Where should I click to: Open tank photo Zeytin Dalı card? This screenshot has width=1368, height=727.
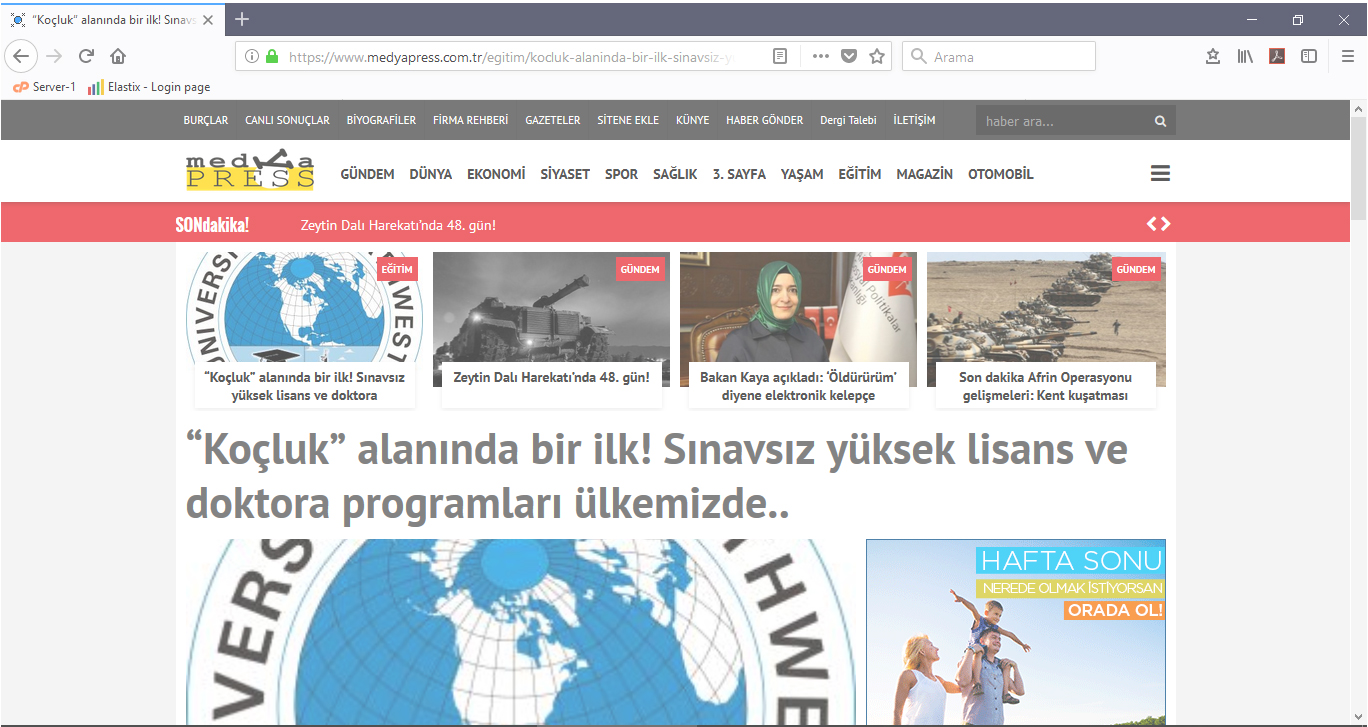tap(551, 330)
